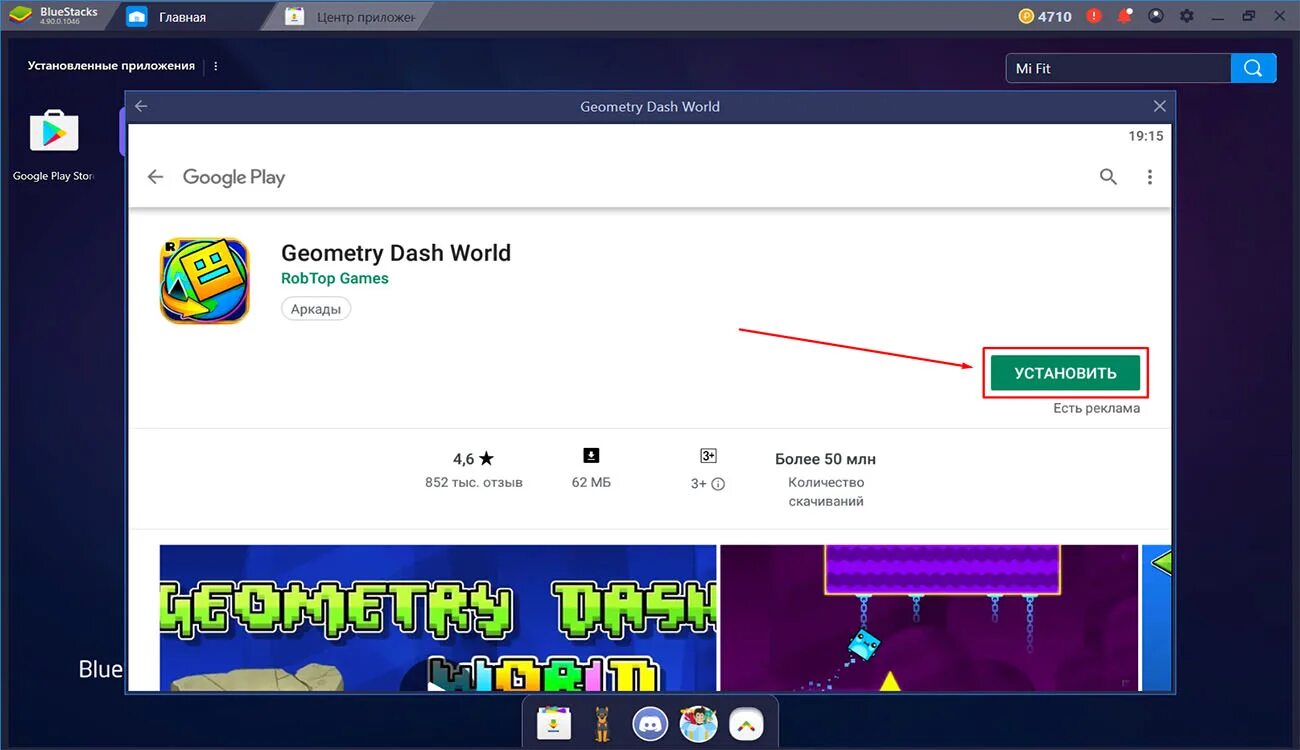Open BlueStacks settings gear
Viewport: 1300px width, 750px height.
[x=1187, y=16]
